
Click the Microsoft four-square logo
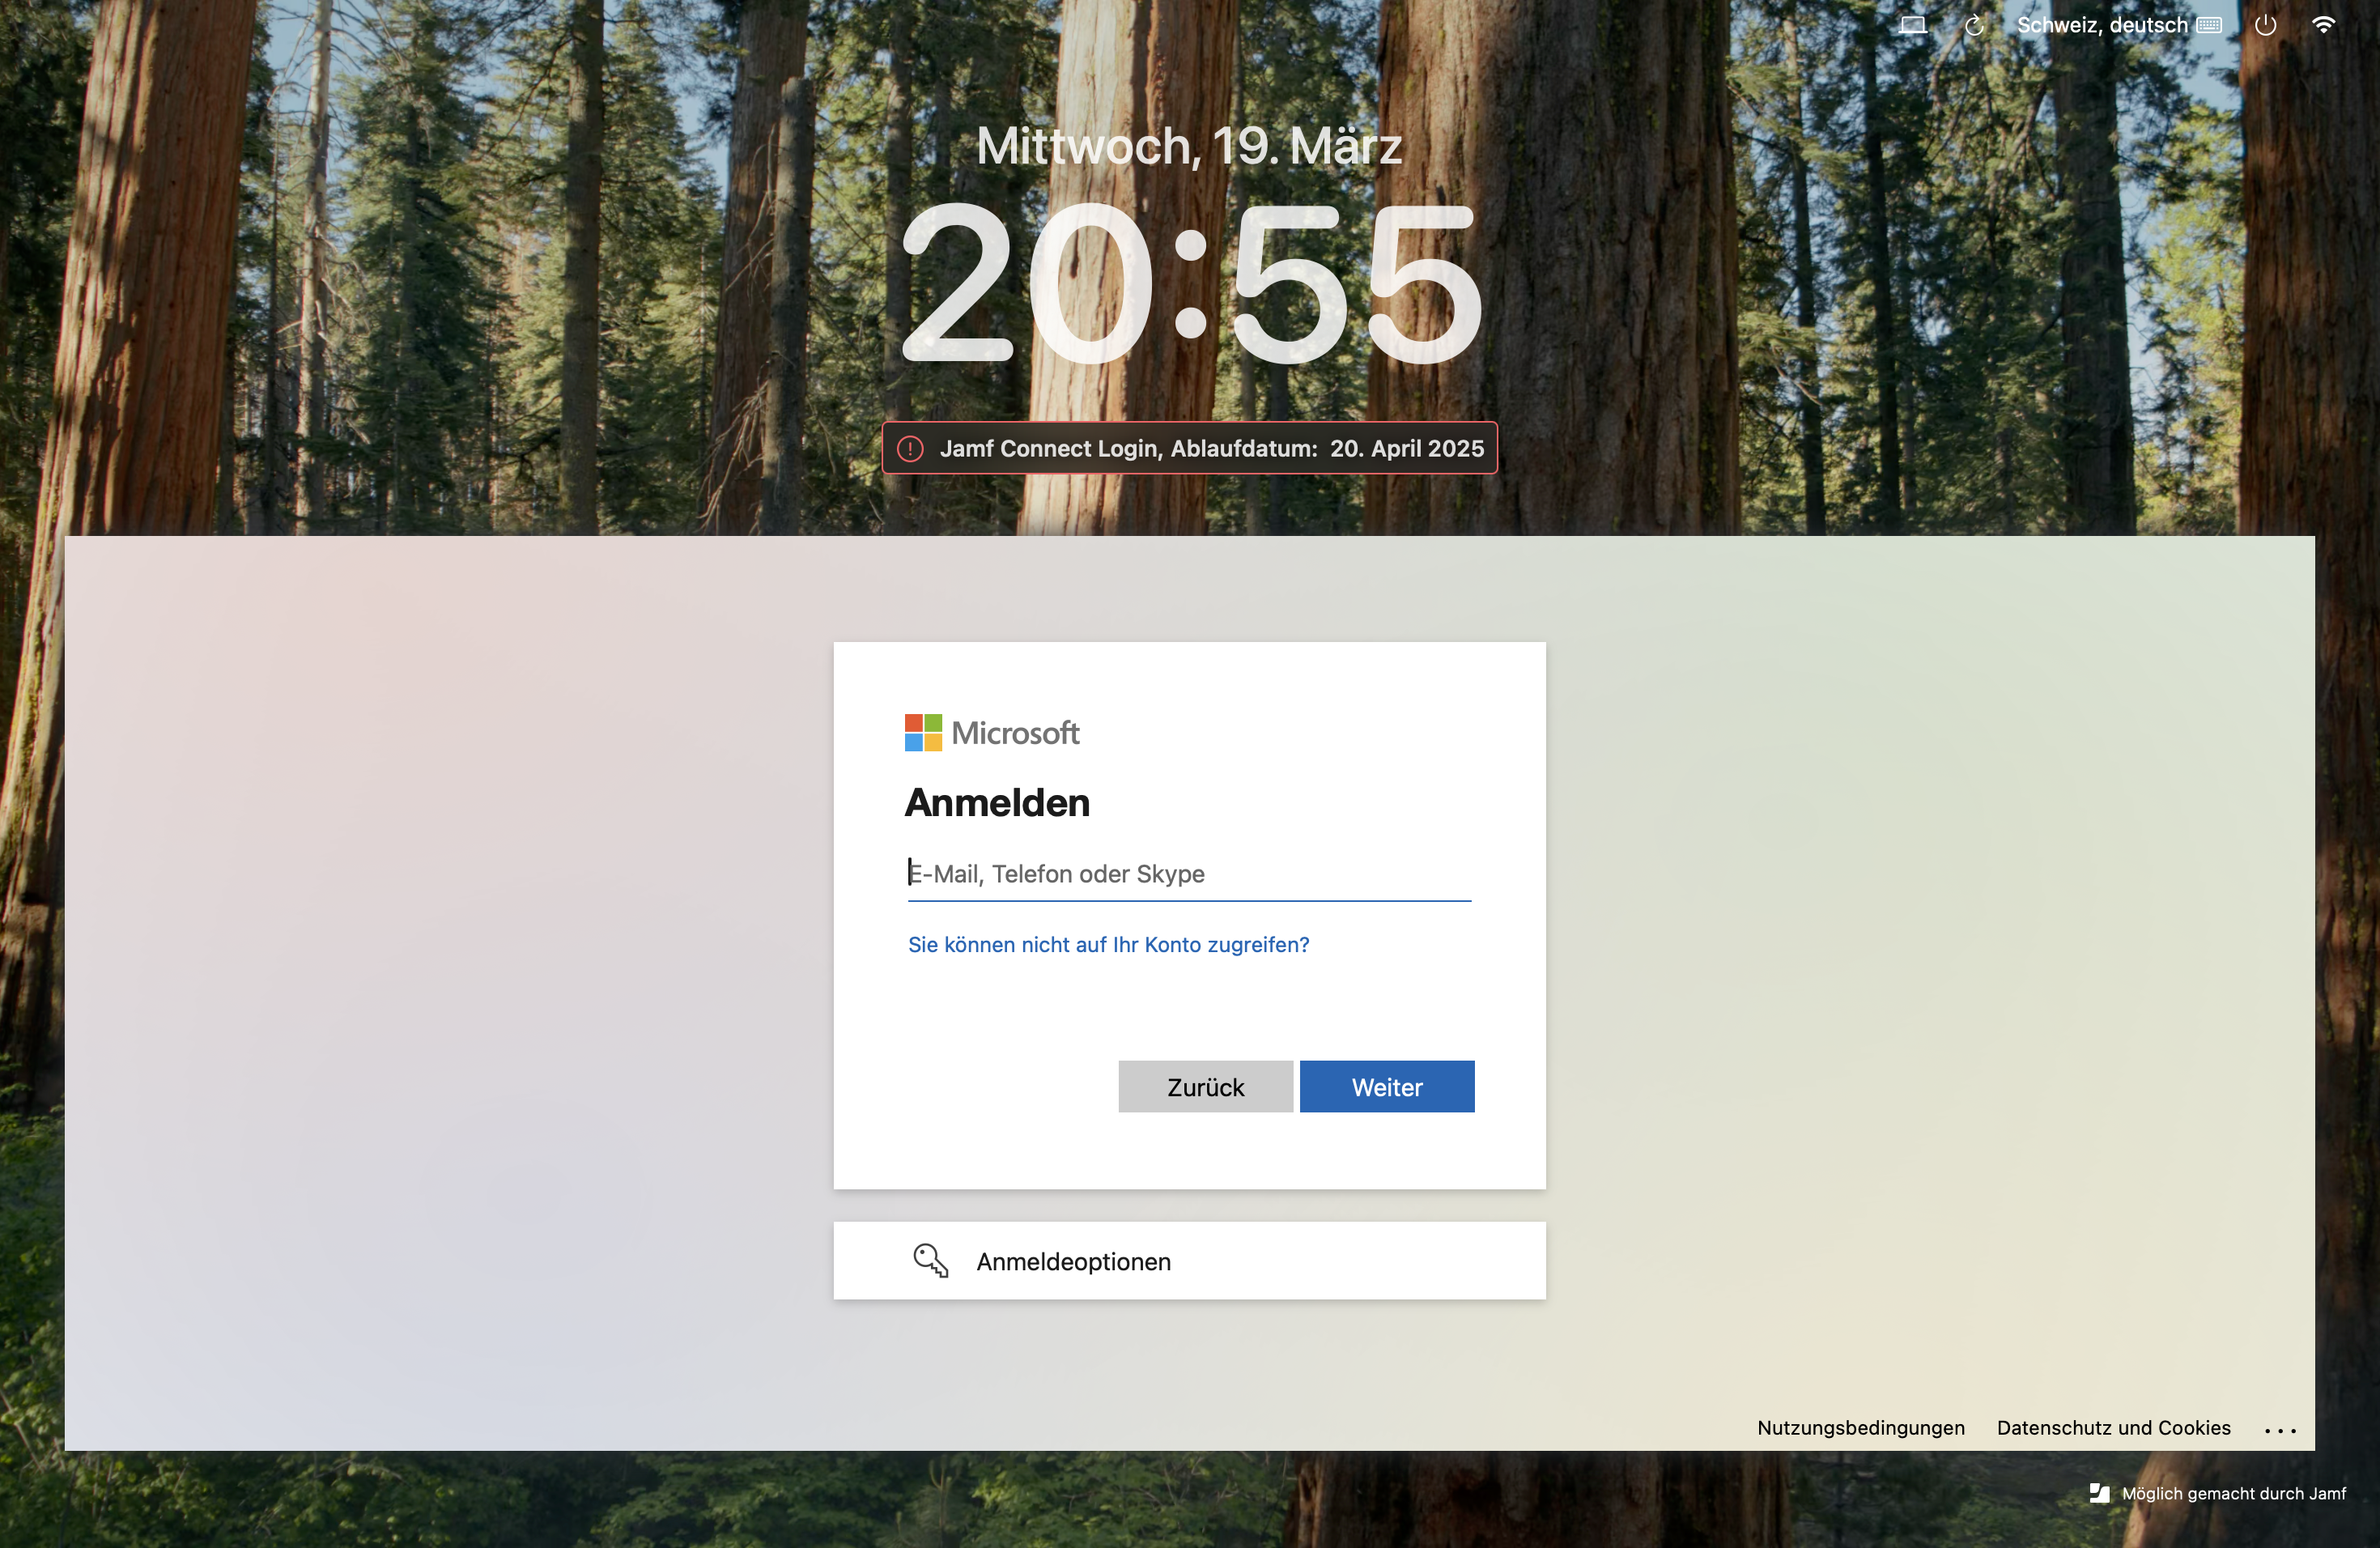coord(923,733)
